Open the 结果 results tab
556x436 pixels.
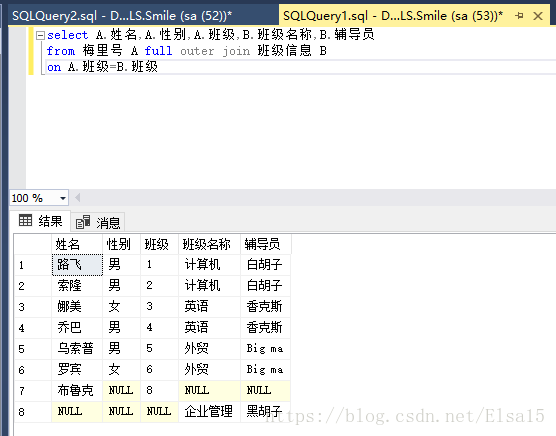pyautogui.click(x=40, y=221)
